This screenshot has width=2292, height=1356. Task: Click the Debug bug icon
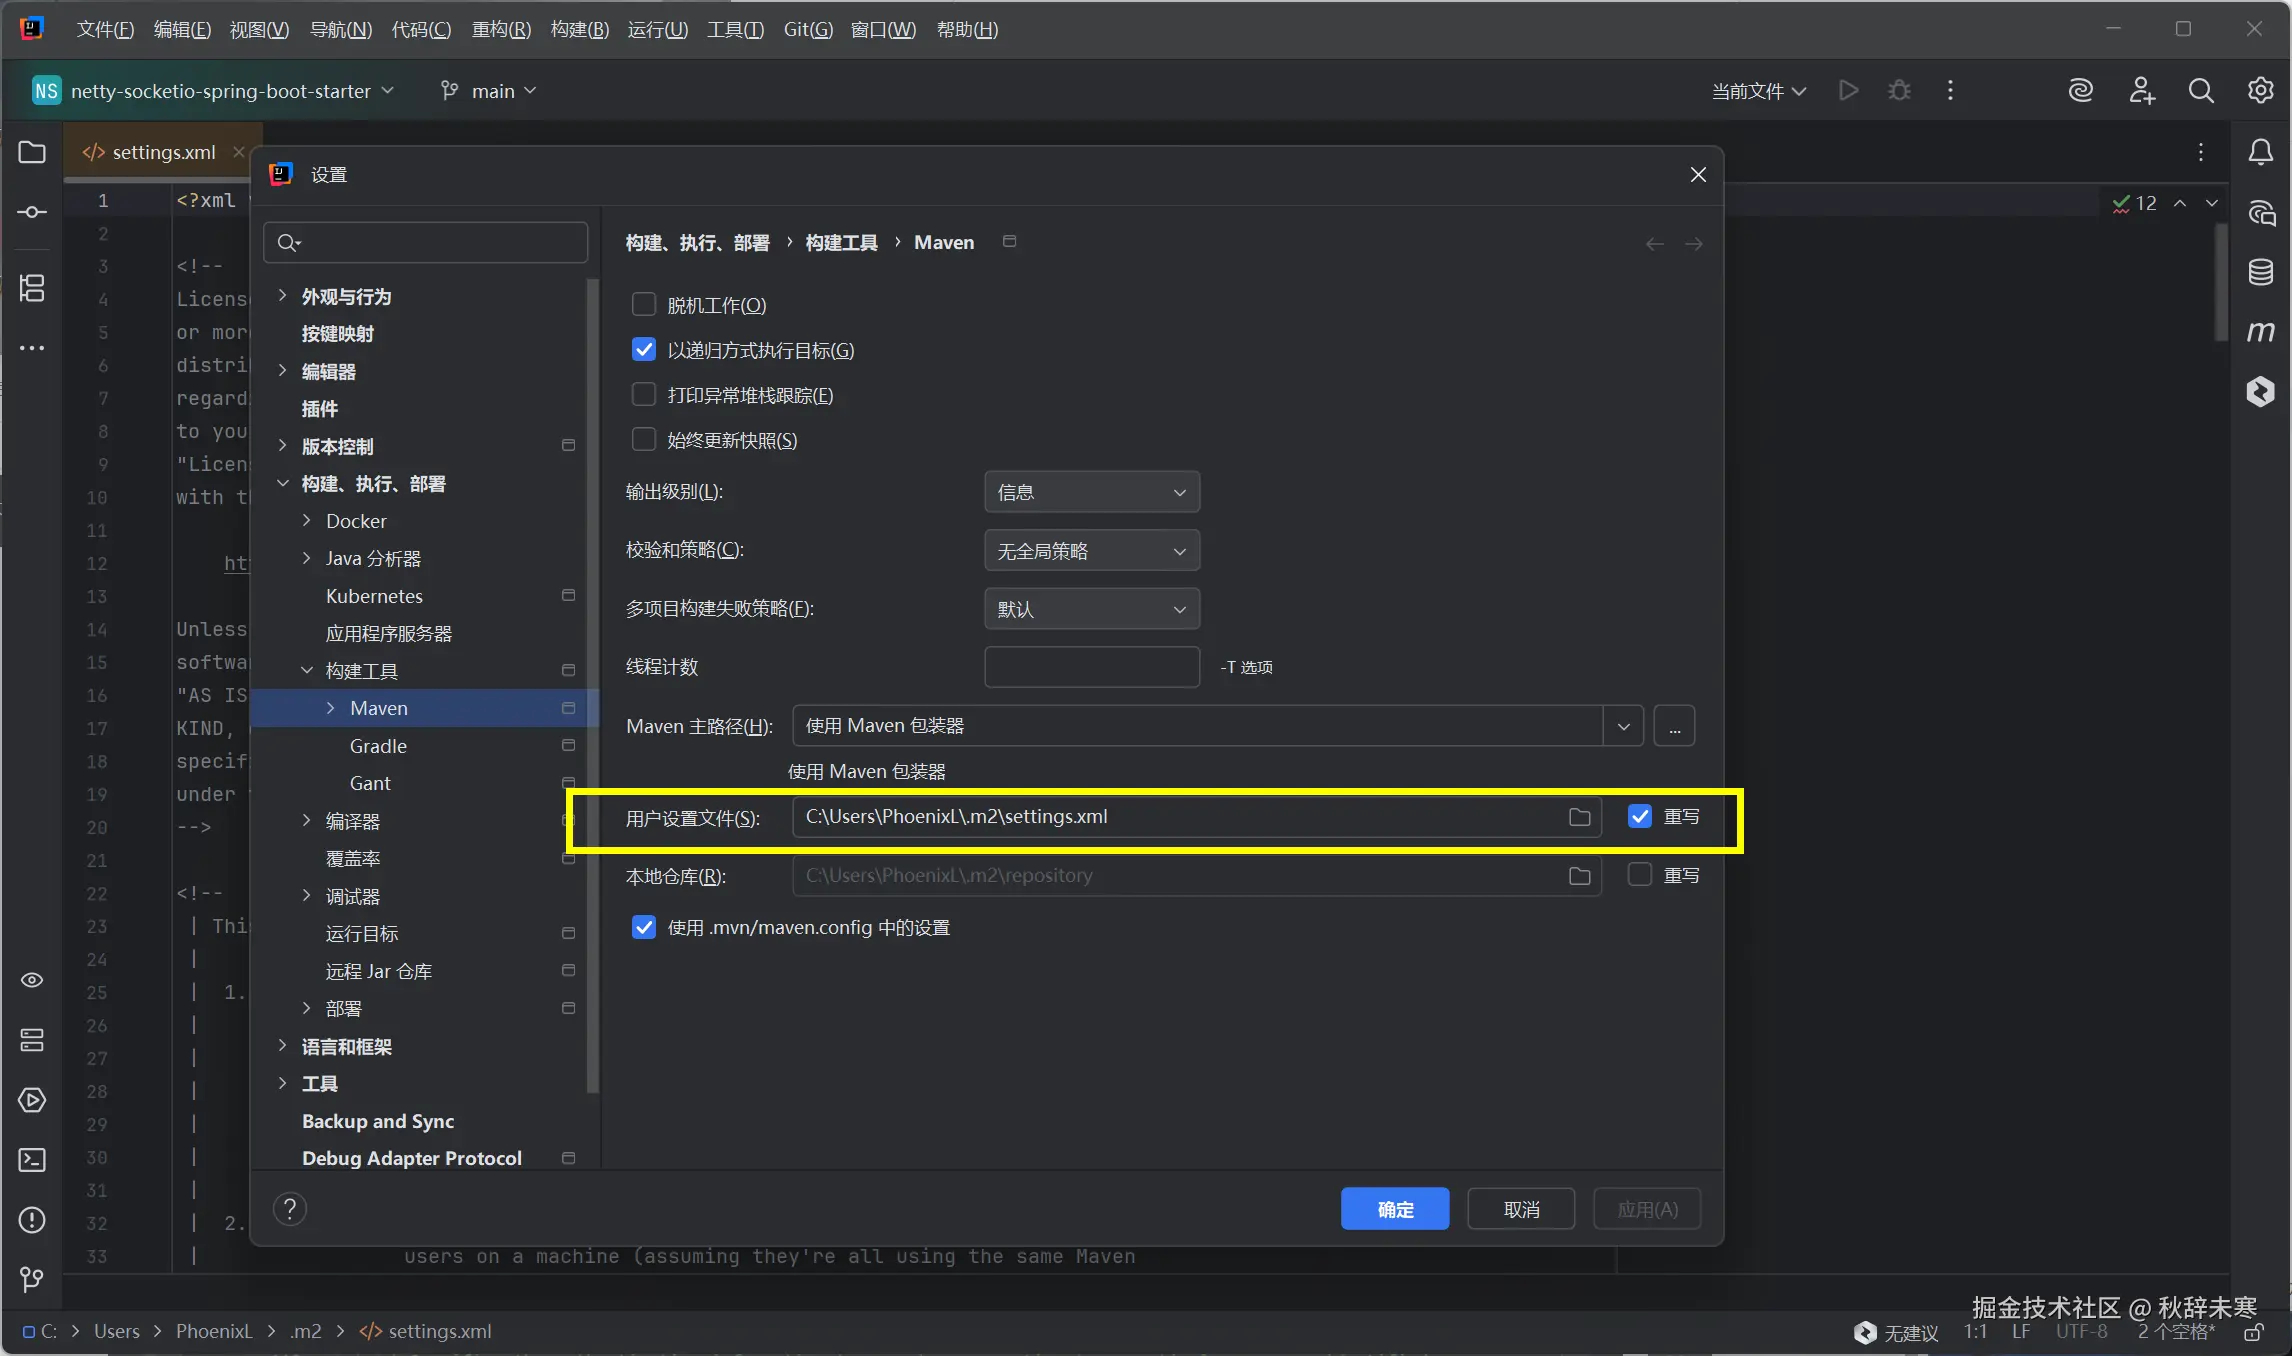click(1898, 91)
